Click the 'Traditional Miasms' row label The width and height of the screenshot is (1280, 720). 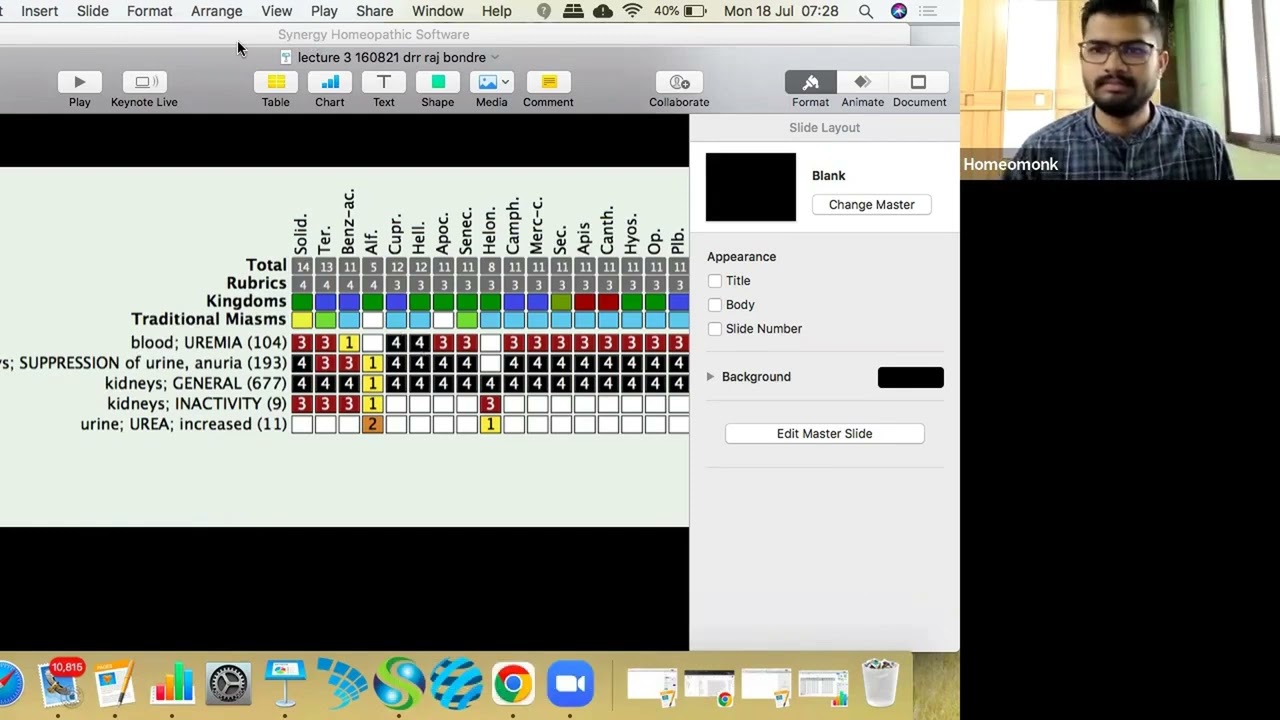tap(208, 319)
